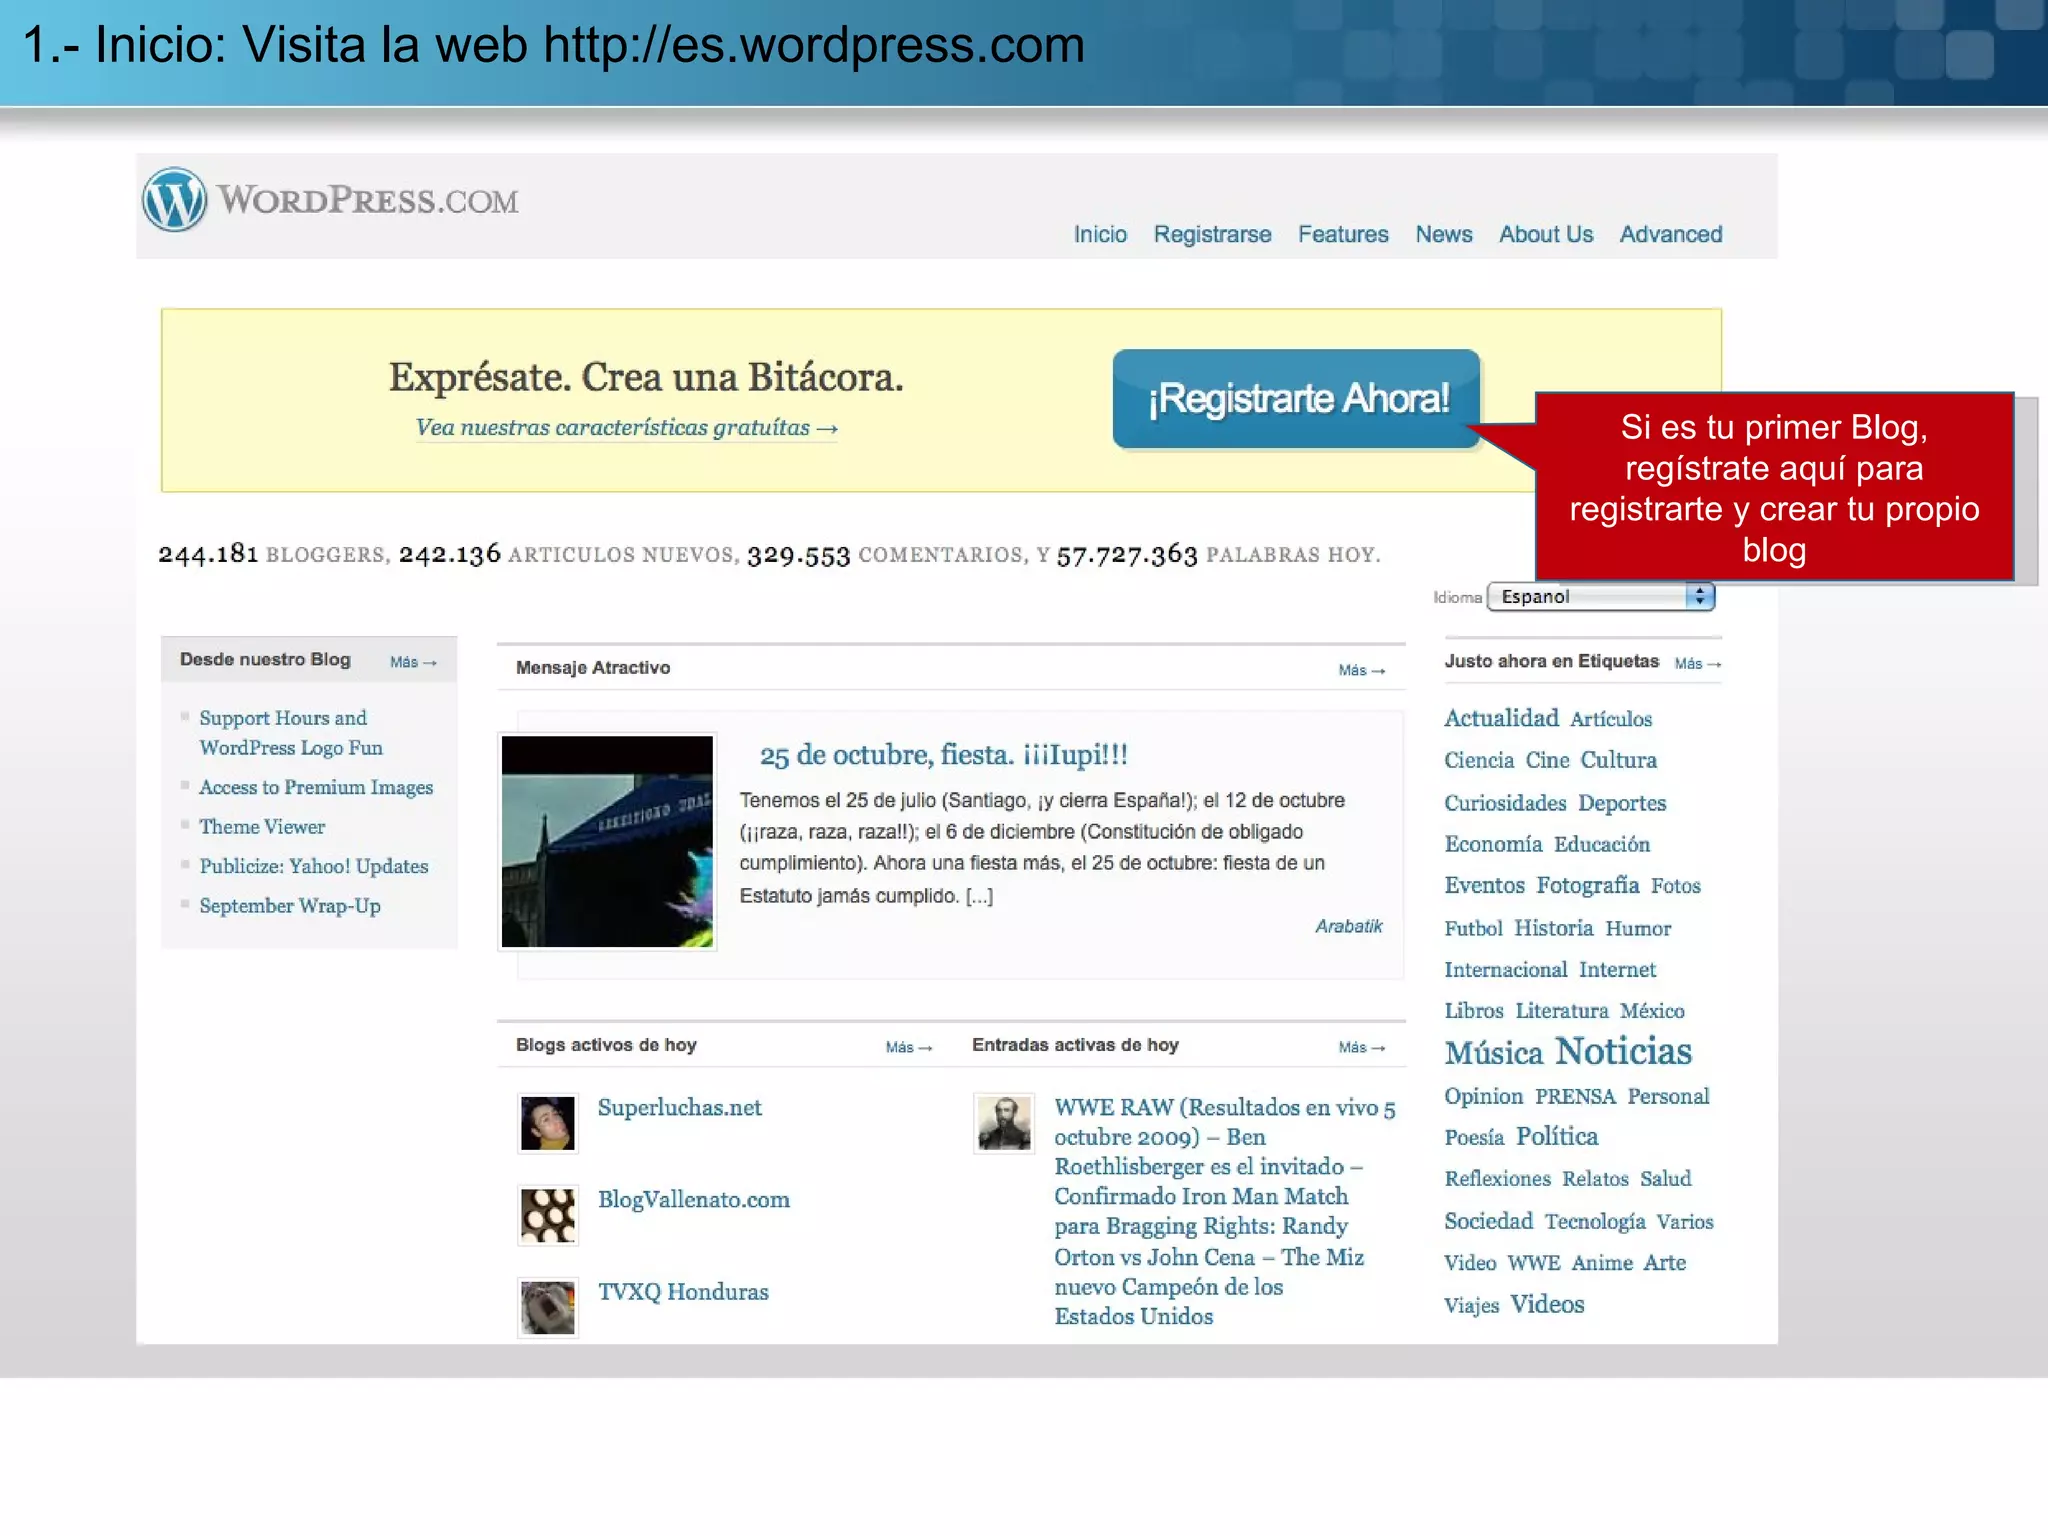Open the About Us navigation link
2048x1536 pixels.
tap(1545, 234)
